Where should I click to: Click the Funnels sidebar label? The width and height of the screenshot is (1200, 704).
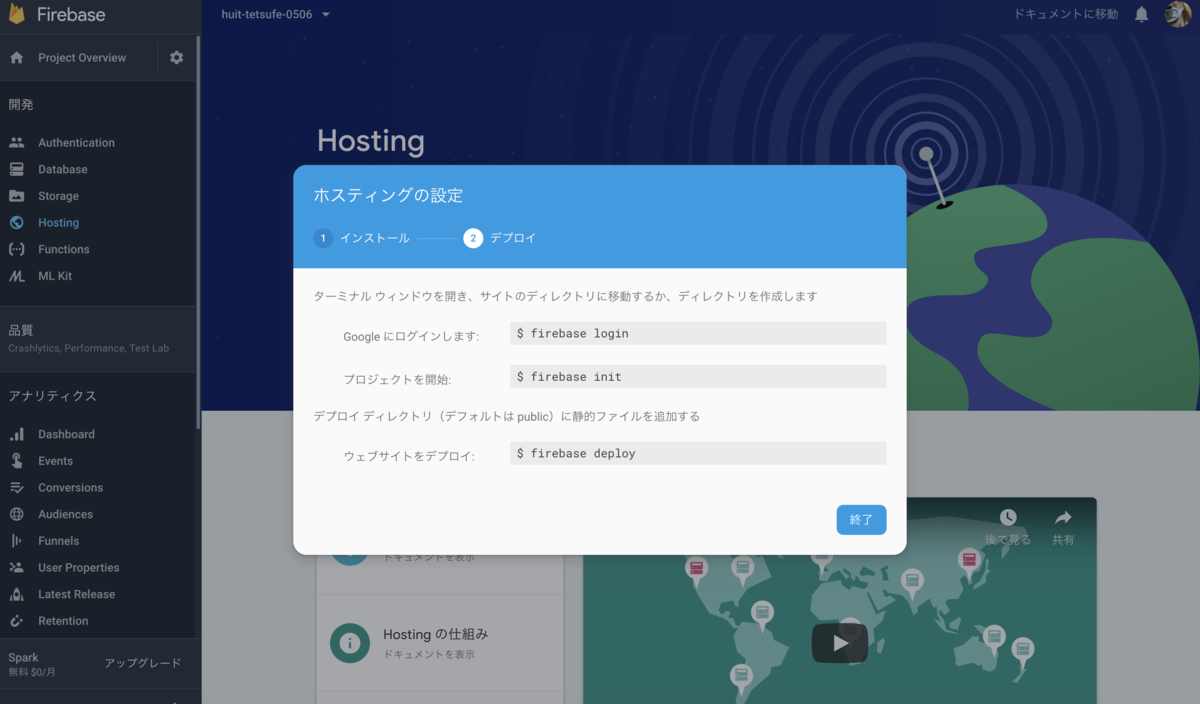(x=58, y=541)
